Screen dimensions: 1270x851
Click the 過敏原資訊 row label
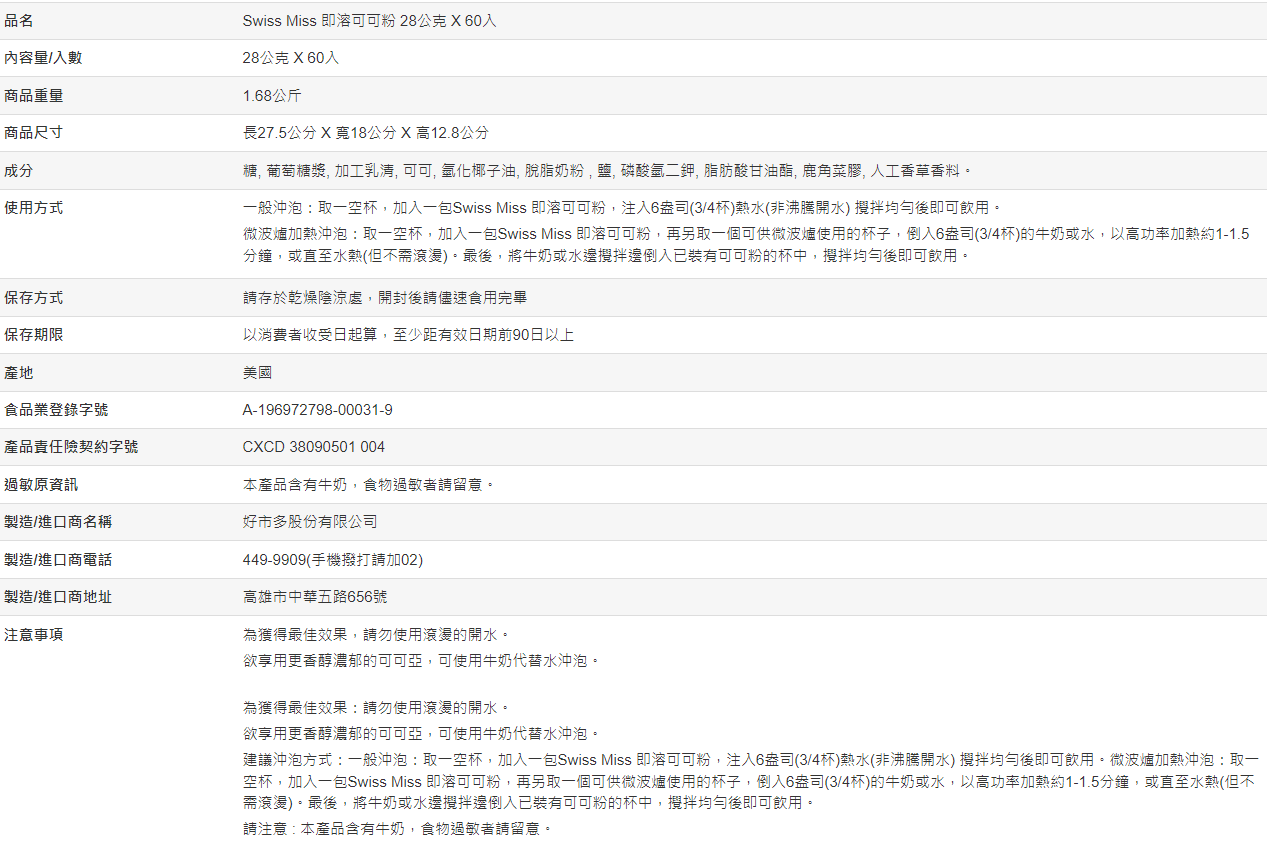point(40,485)
